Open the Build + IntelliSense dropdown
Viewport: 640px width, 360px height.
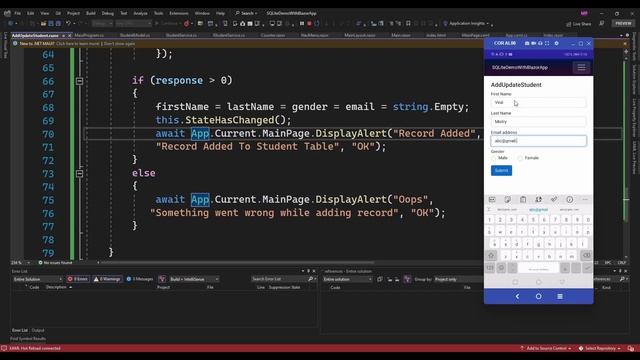coord(194,279)
